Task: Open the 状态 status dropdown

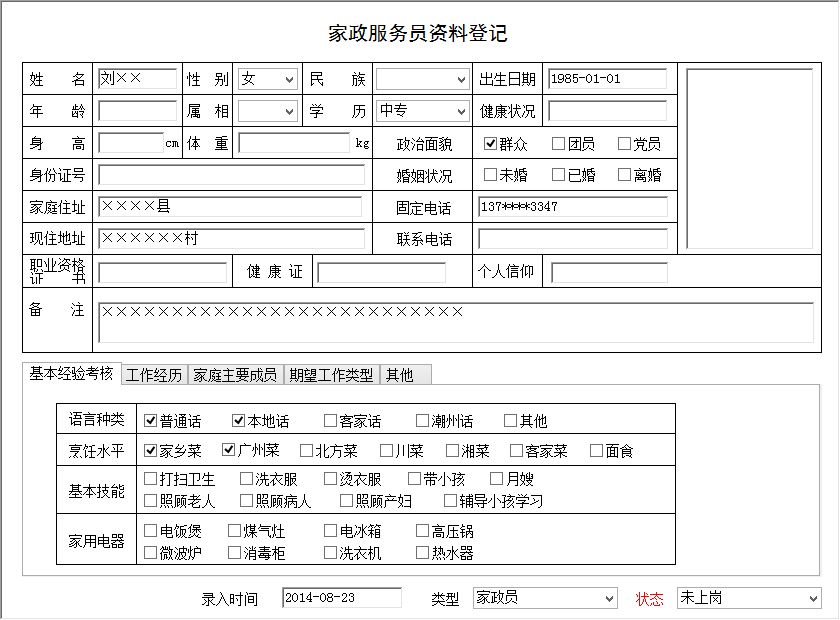Action: coord(749,598)
